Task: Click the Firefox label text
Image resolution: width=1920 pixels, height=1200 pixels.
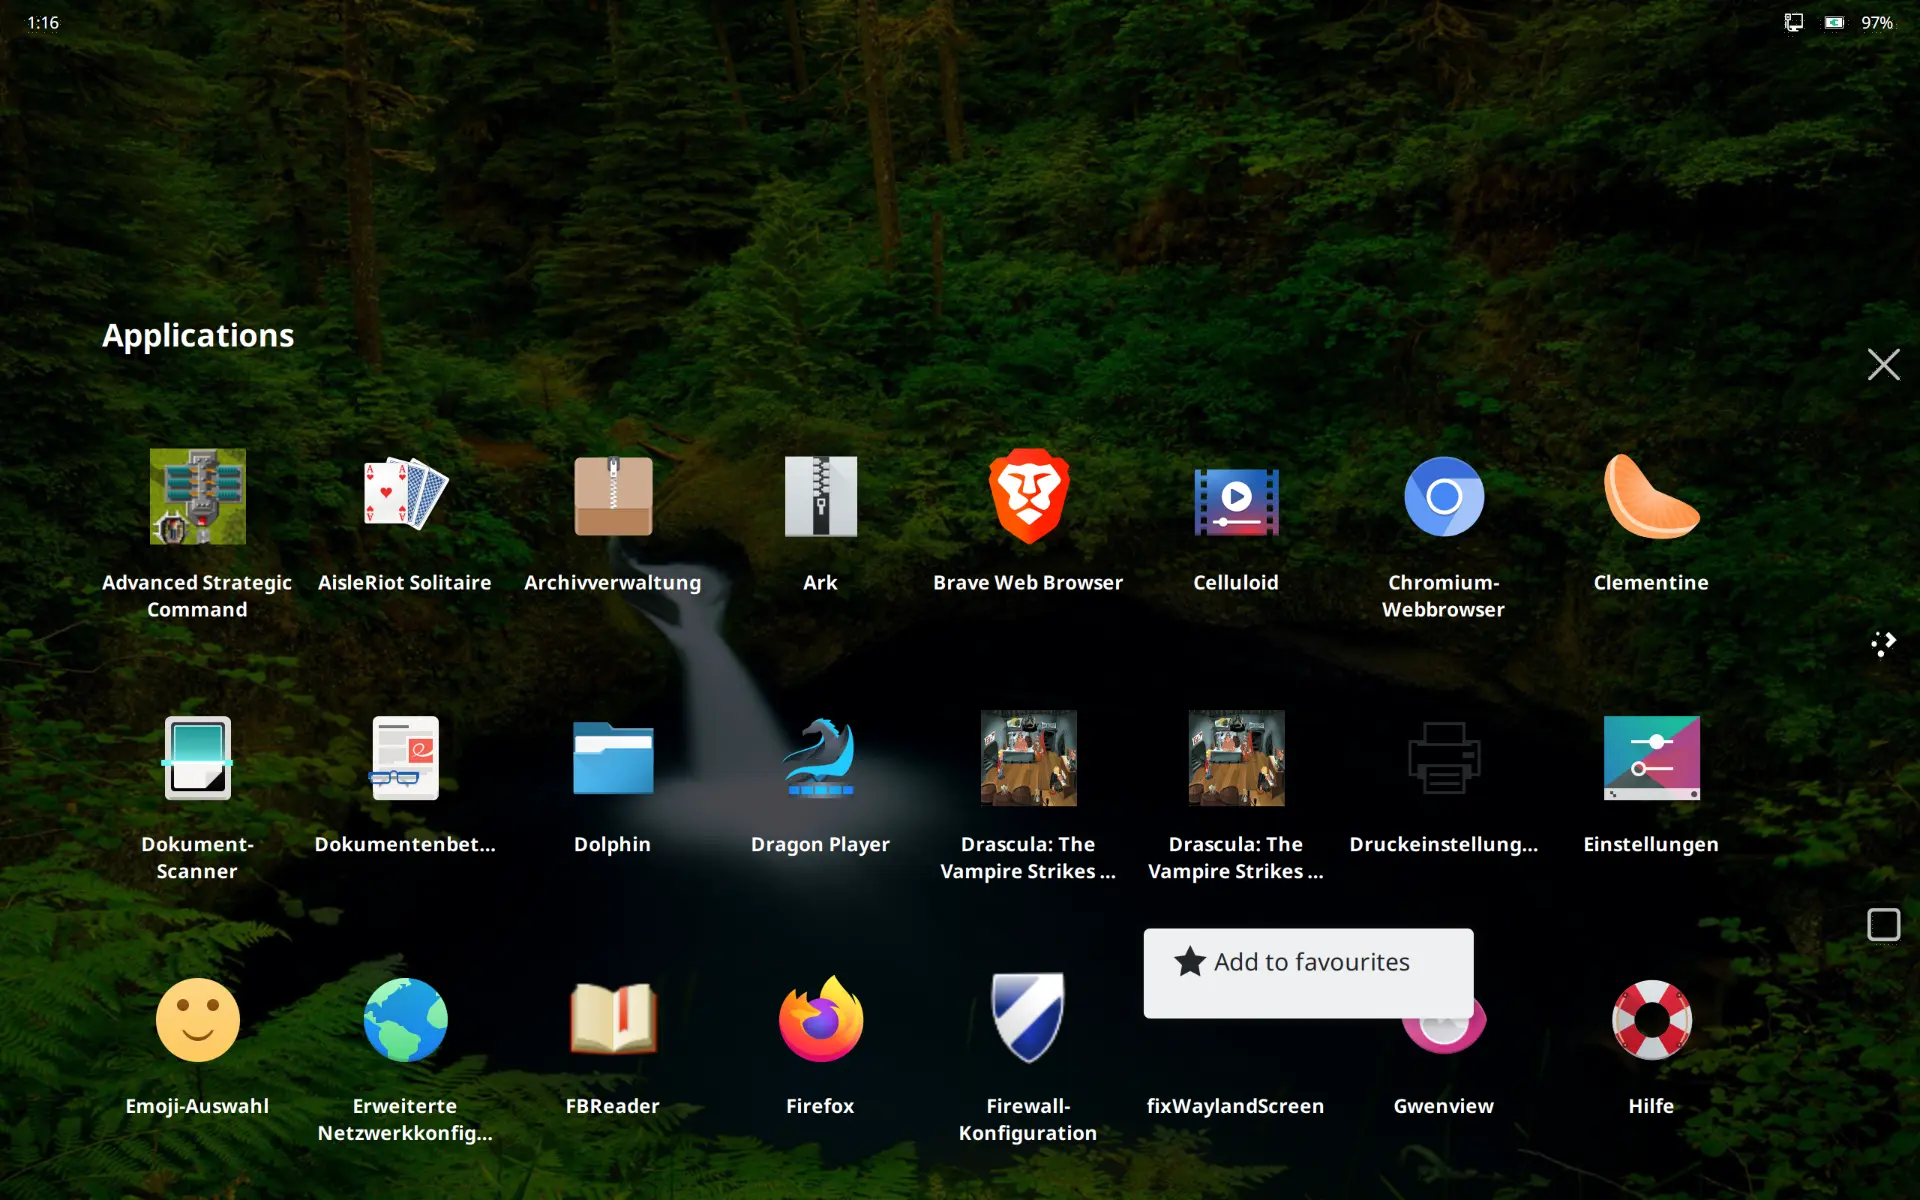Action: click(820, 1106)
